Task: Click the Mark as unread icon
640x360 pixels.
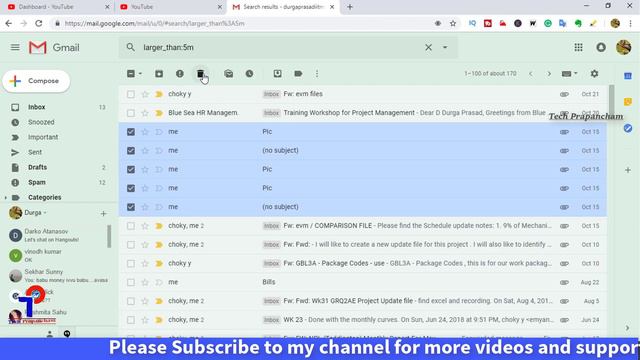Action: [229, 73]
